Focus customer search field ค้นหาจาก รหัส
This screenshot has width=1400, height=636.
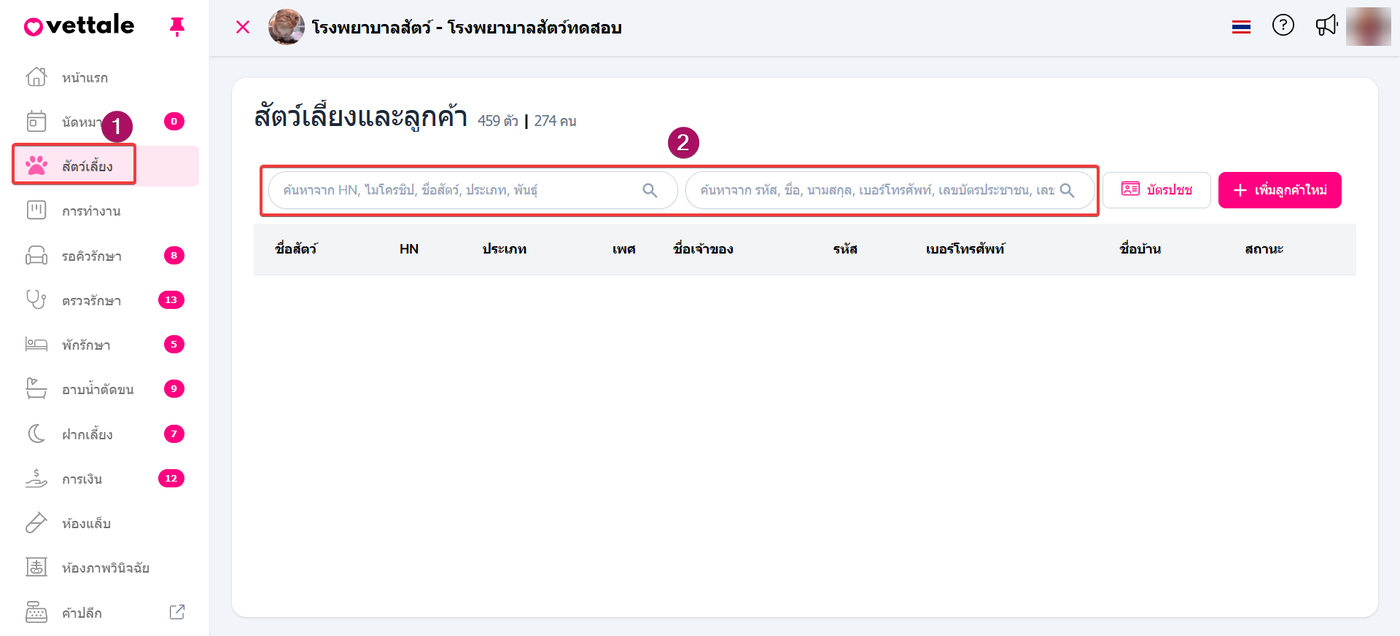point(890,190)
